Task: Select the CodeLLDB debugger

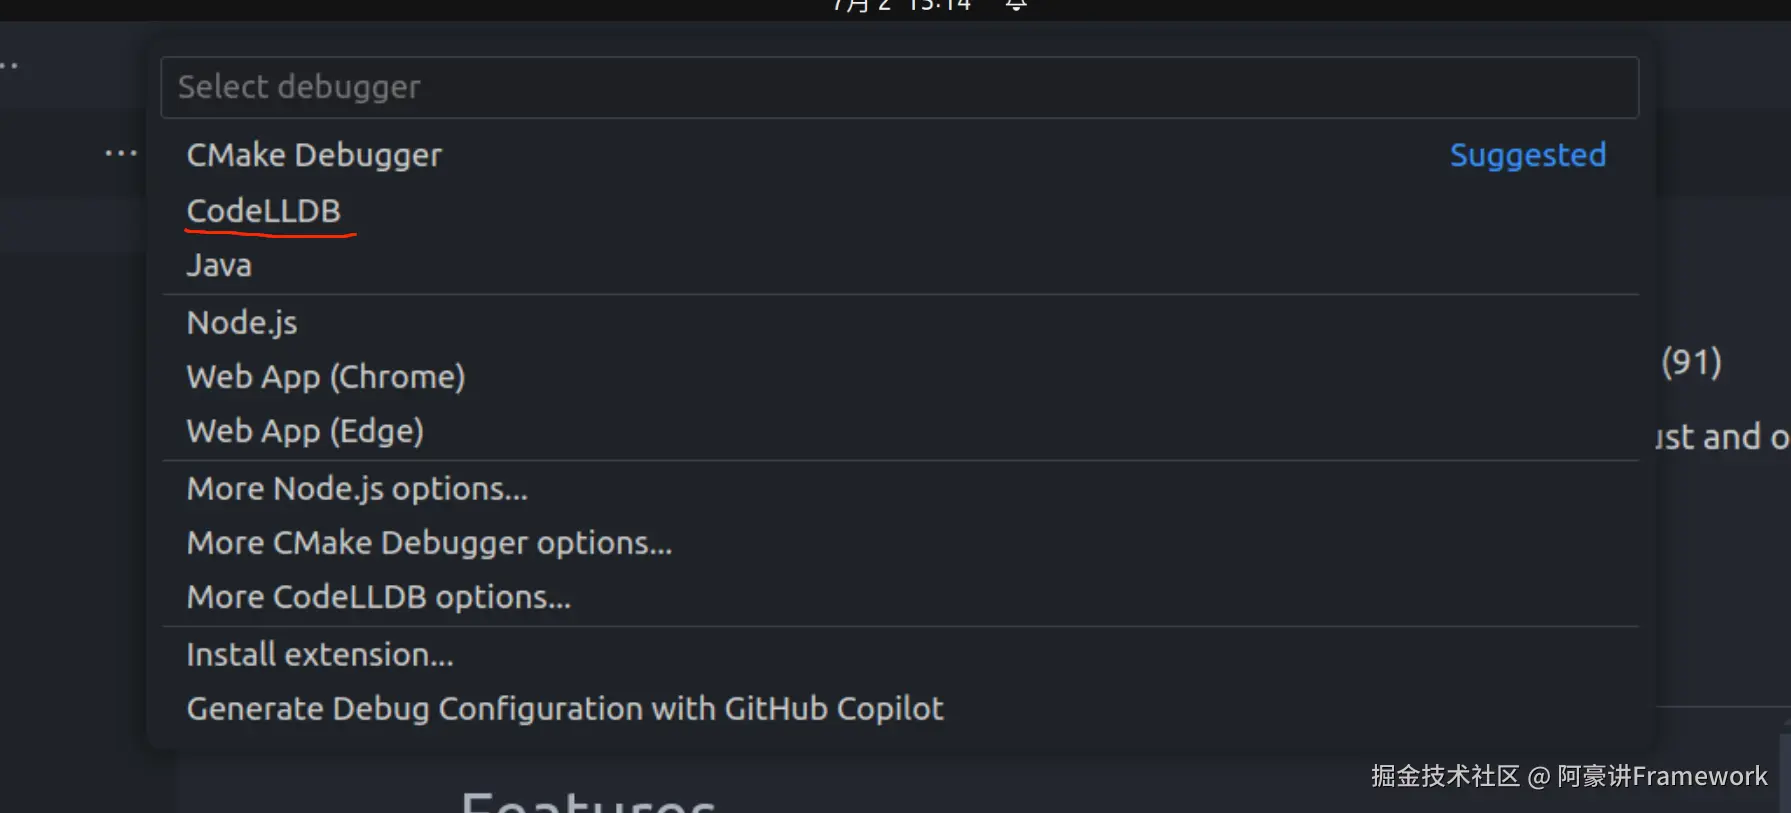Action: (x=264, y=212)
